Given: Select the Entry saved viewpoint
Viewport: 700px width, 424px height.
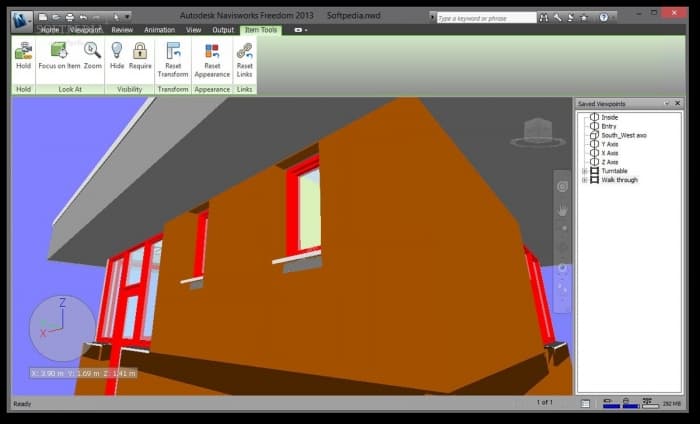Looking at the screenshot, I should tap(609, 126).
